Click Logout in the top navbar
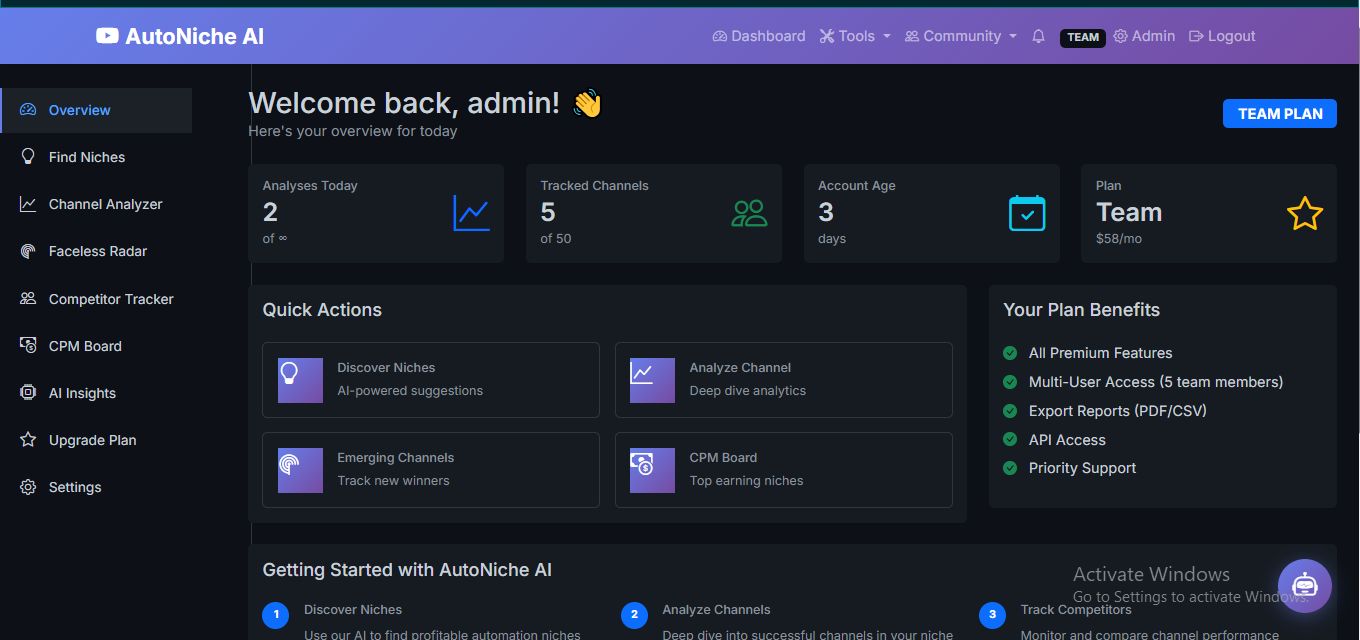Viewport: 1360px width, 640px height. 1222,36
